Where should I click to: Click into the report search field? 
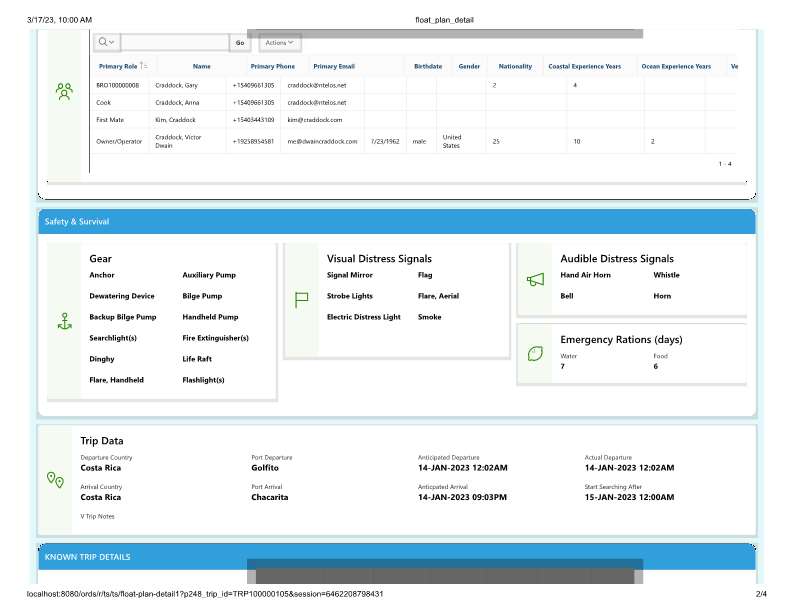pyautogui.click(x=174, y=42)
